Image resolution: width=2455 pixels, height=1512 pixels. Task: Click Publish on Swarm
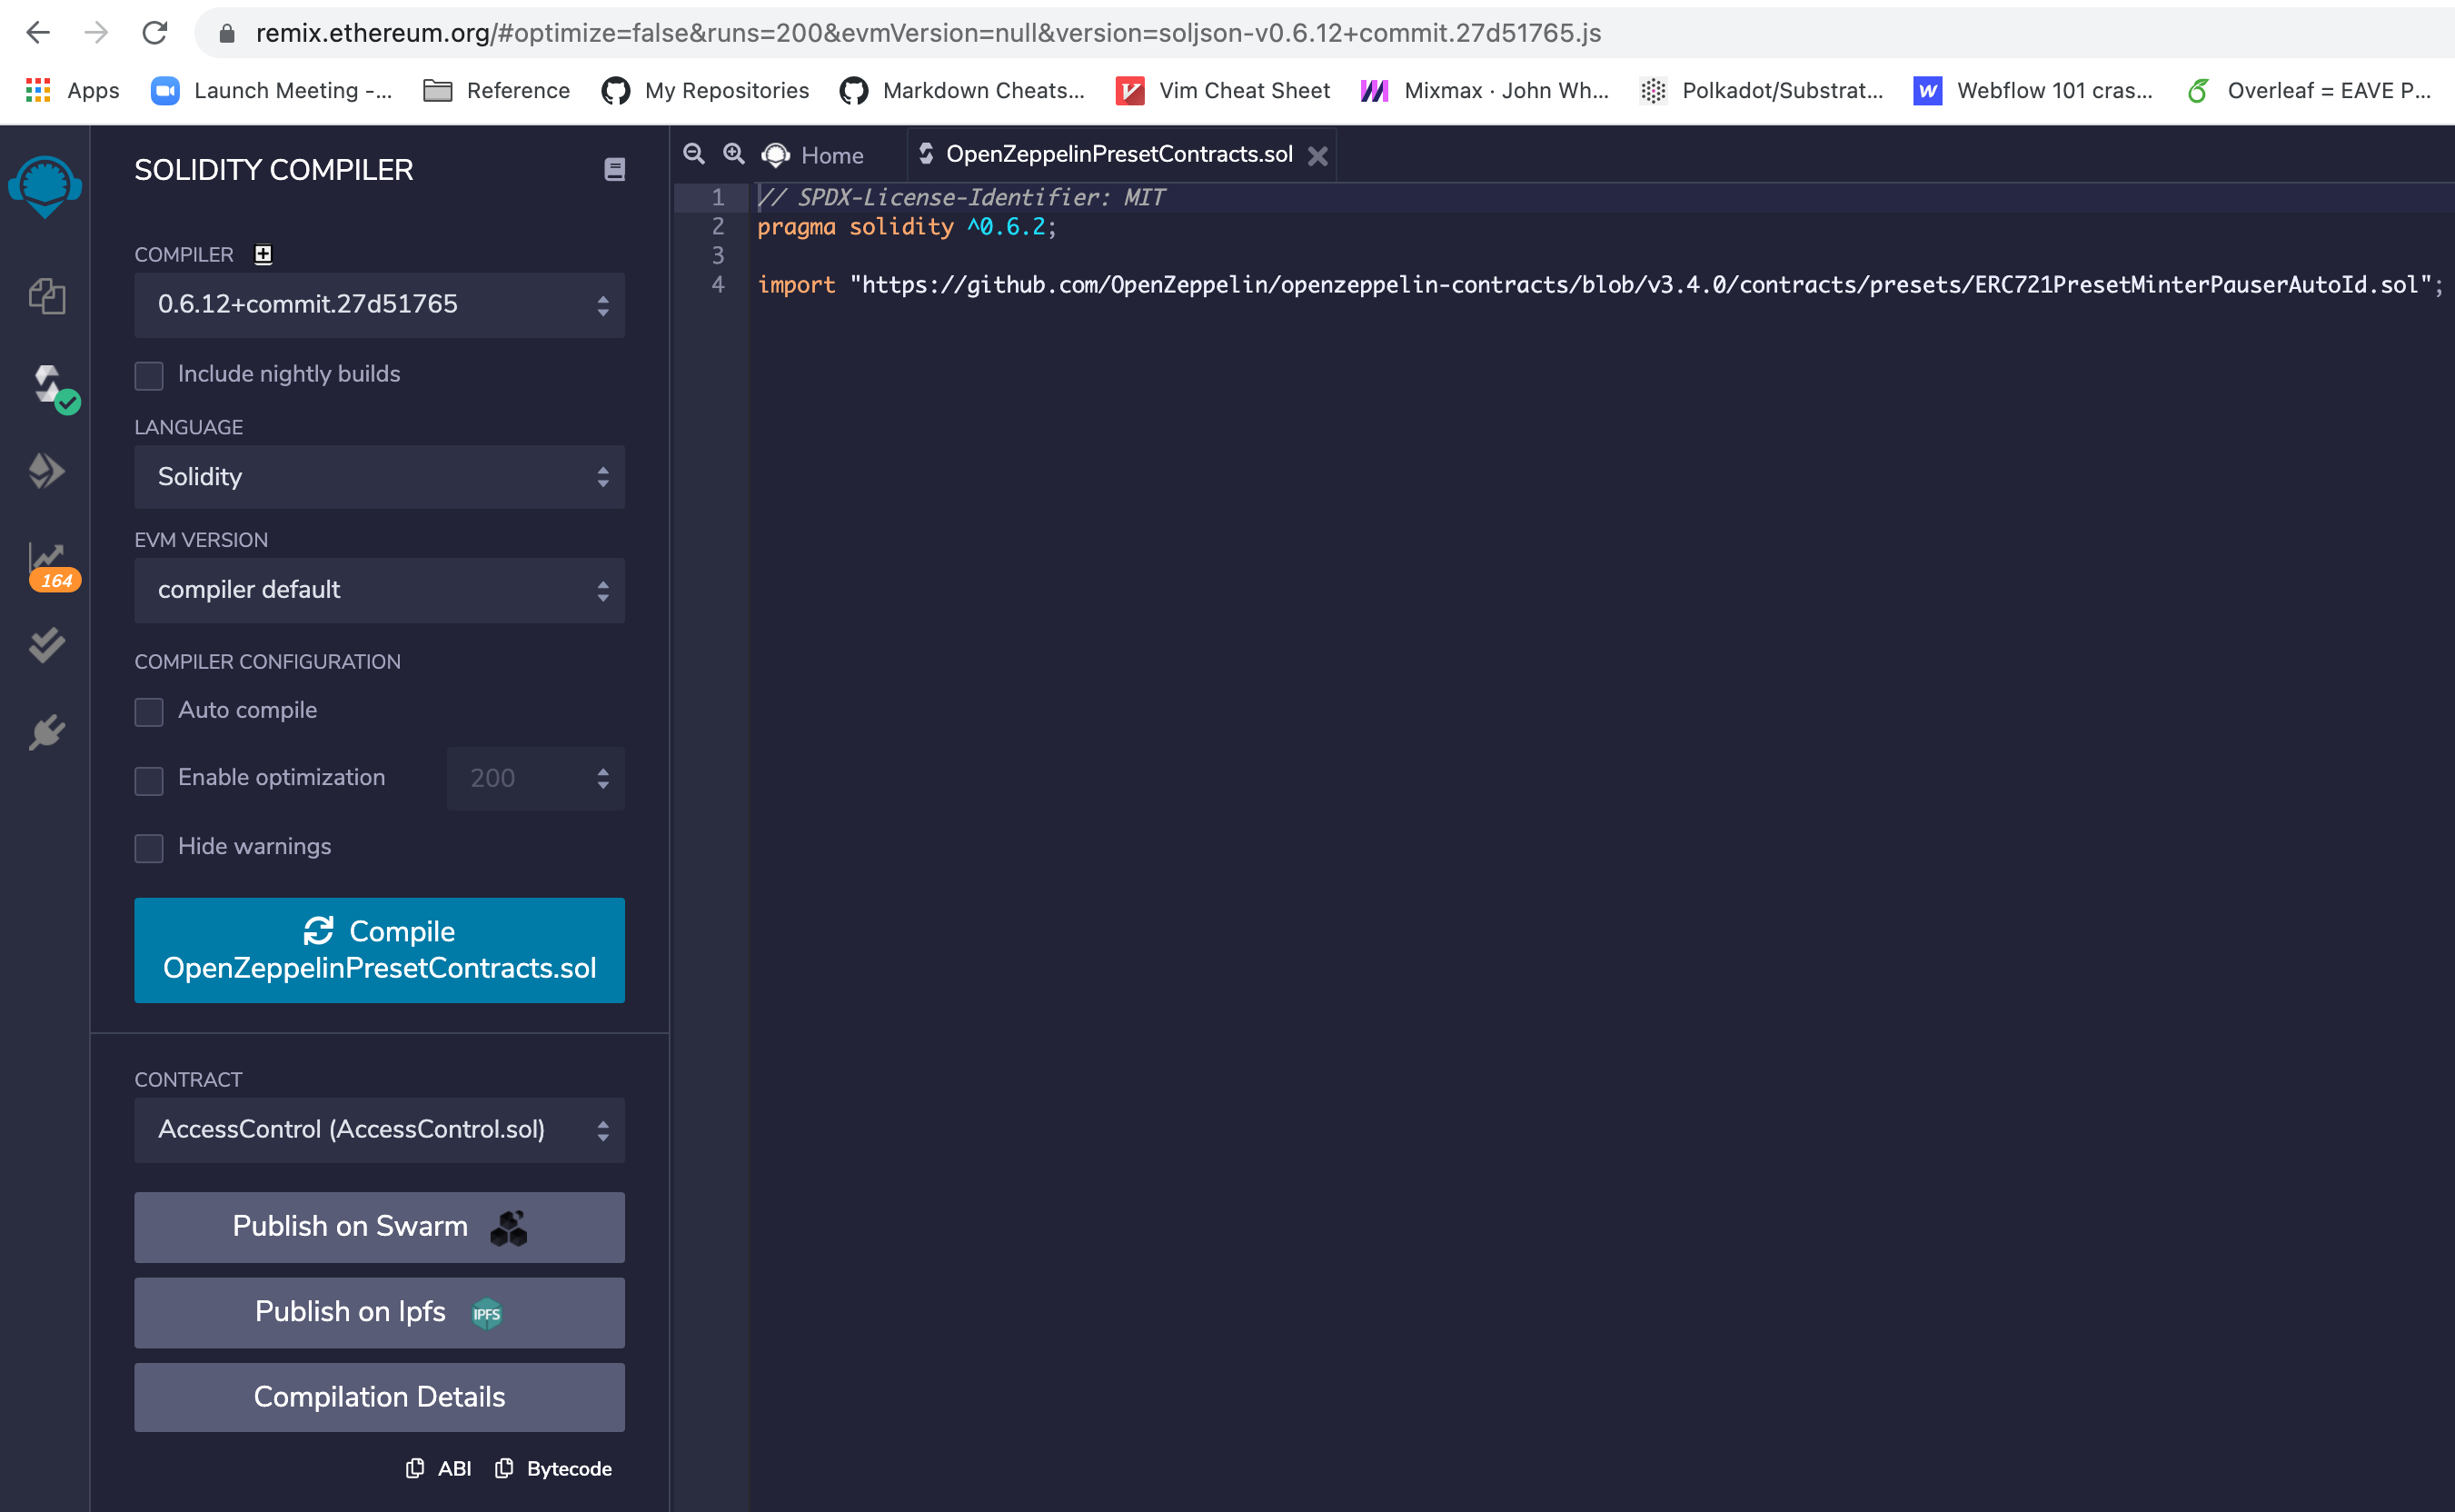coord(380,1226)
